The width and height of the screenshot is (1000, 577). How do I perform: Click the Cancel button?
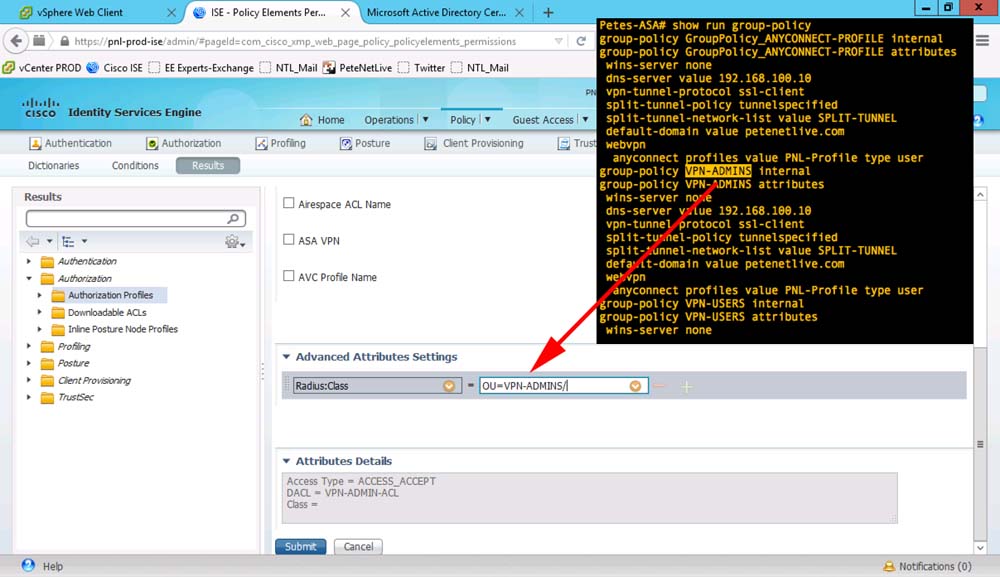358,546
